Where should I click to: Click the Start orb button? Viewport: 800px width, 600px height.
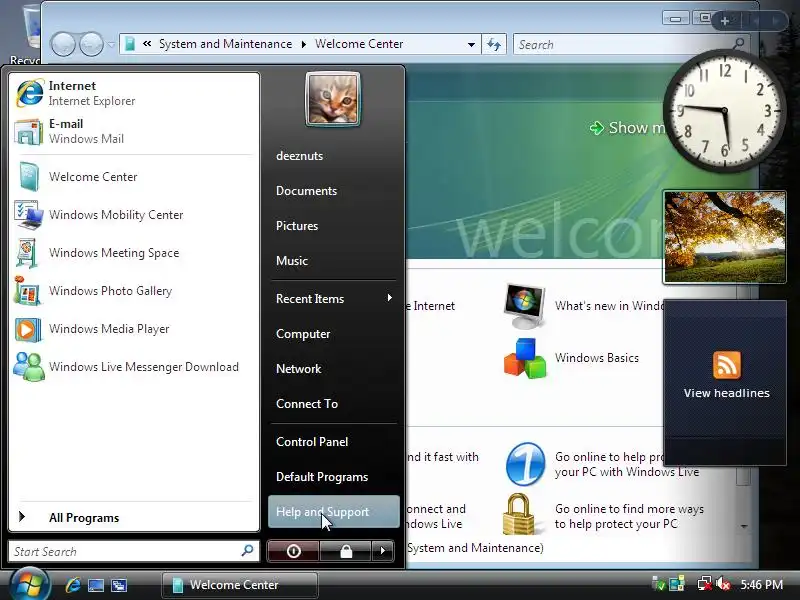click(x=29, y=585)
